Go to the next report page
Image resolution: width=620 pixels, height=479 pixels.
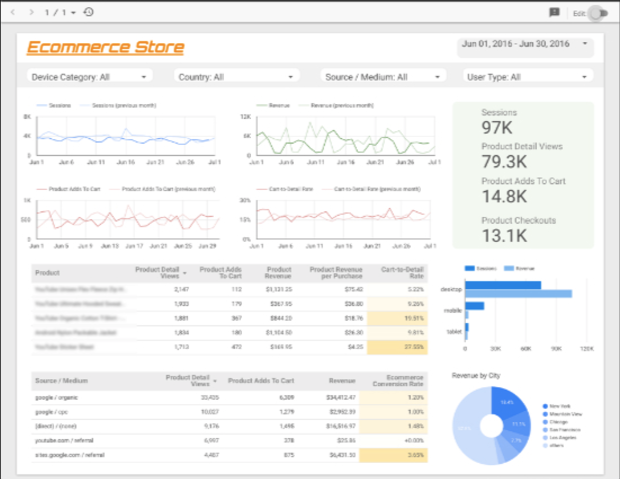pos(29,12)
